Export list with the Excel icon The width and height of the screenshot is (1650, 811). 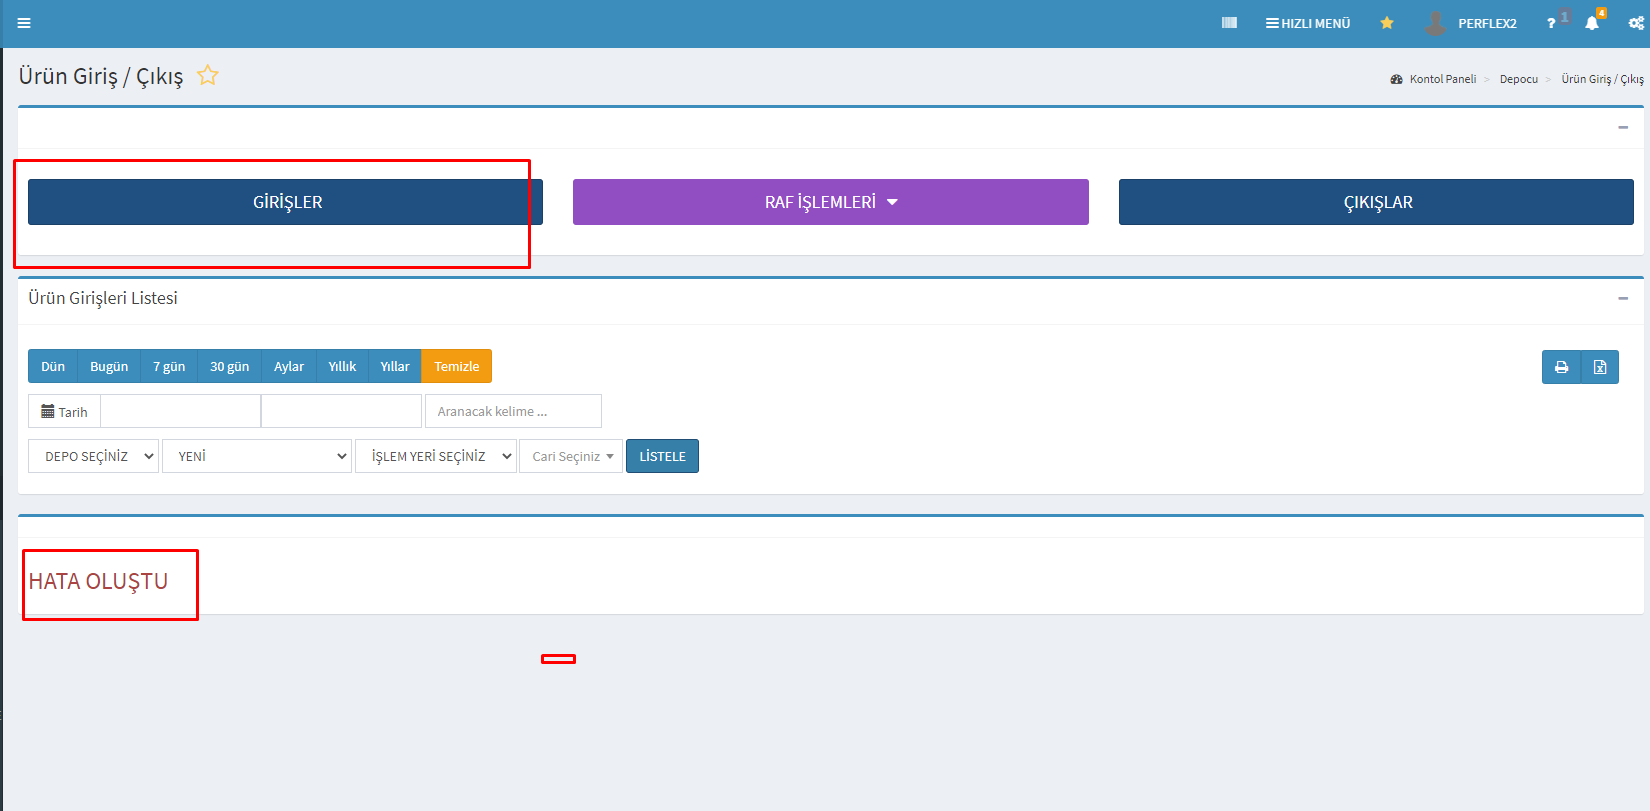[1600, 367]
